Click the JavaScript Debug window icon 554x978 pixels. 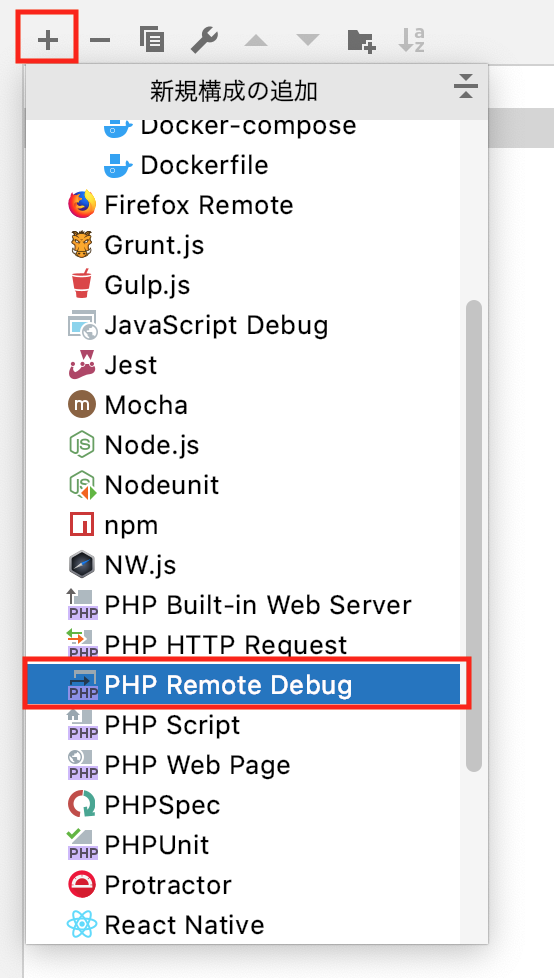tap(82, 325)
